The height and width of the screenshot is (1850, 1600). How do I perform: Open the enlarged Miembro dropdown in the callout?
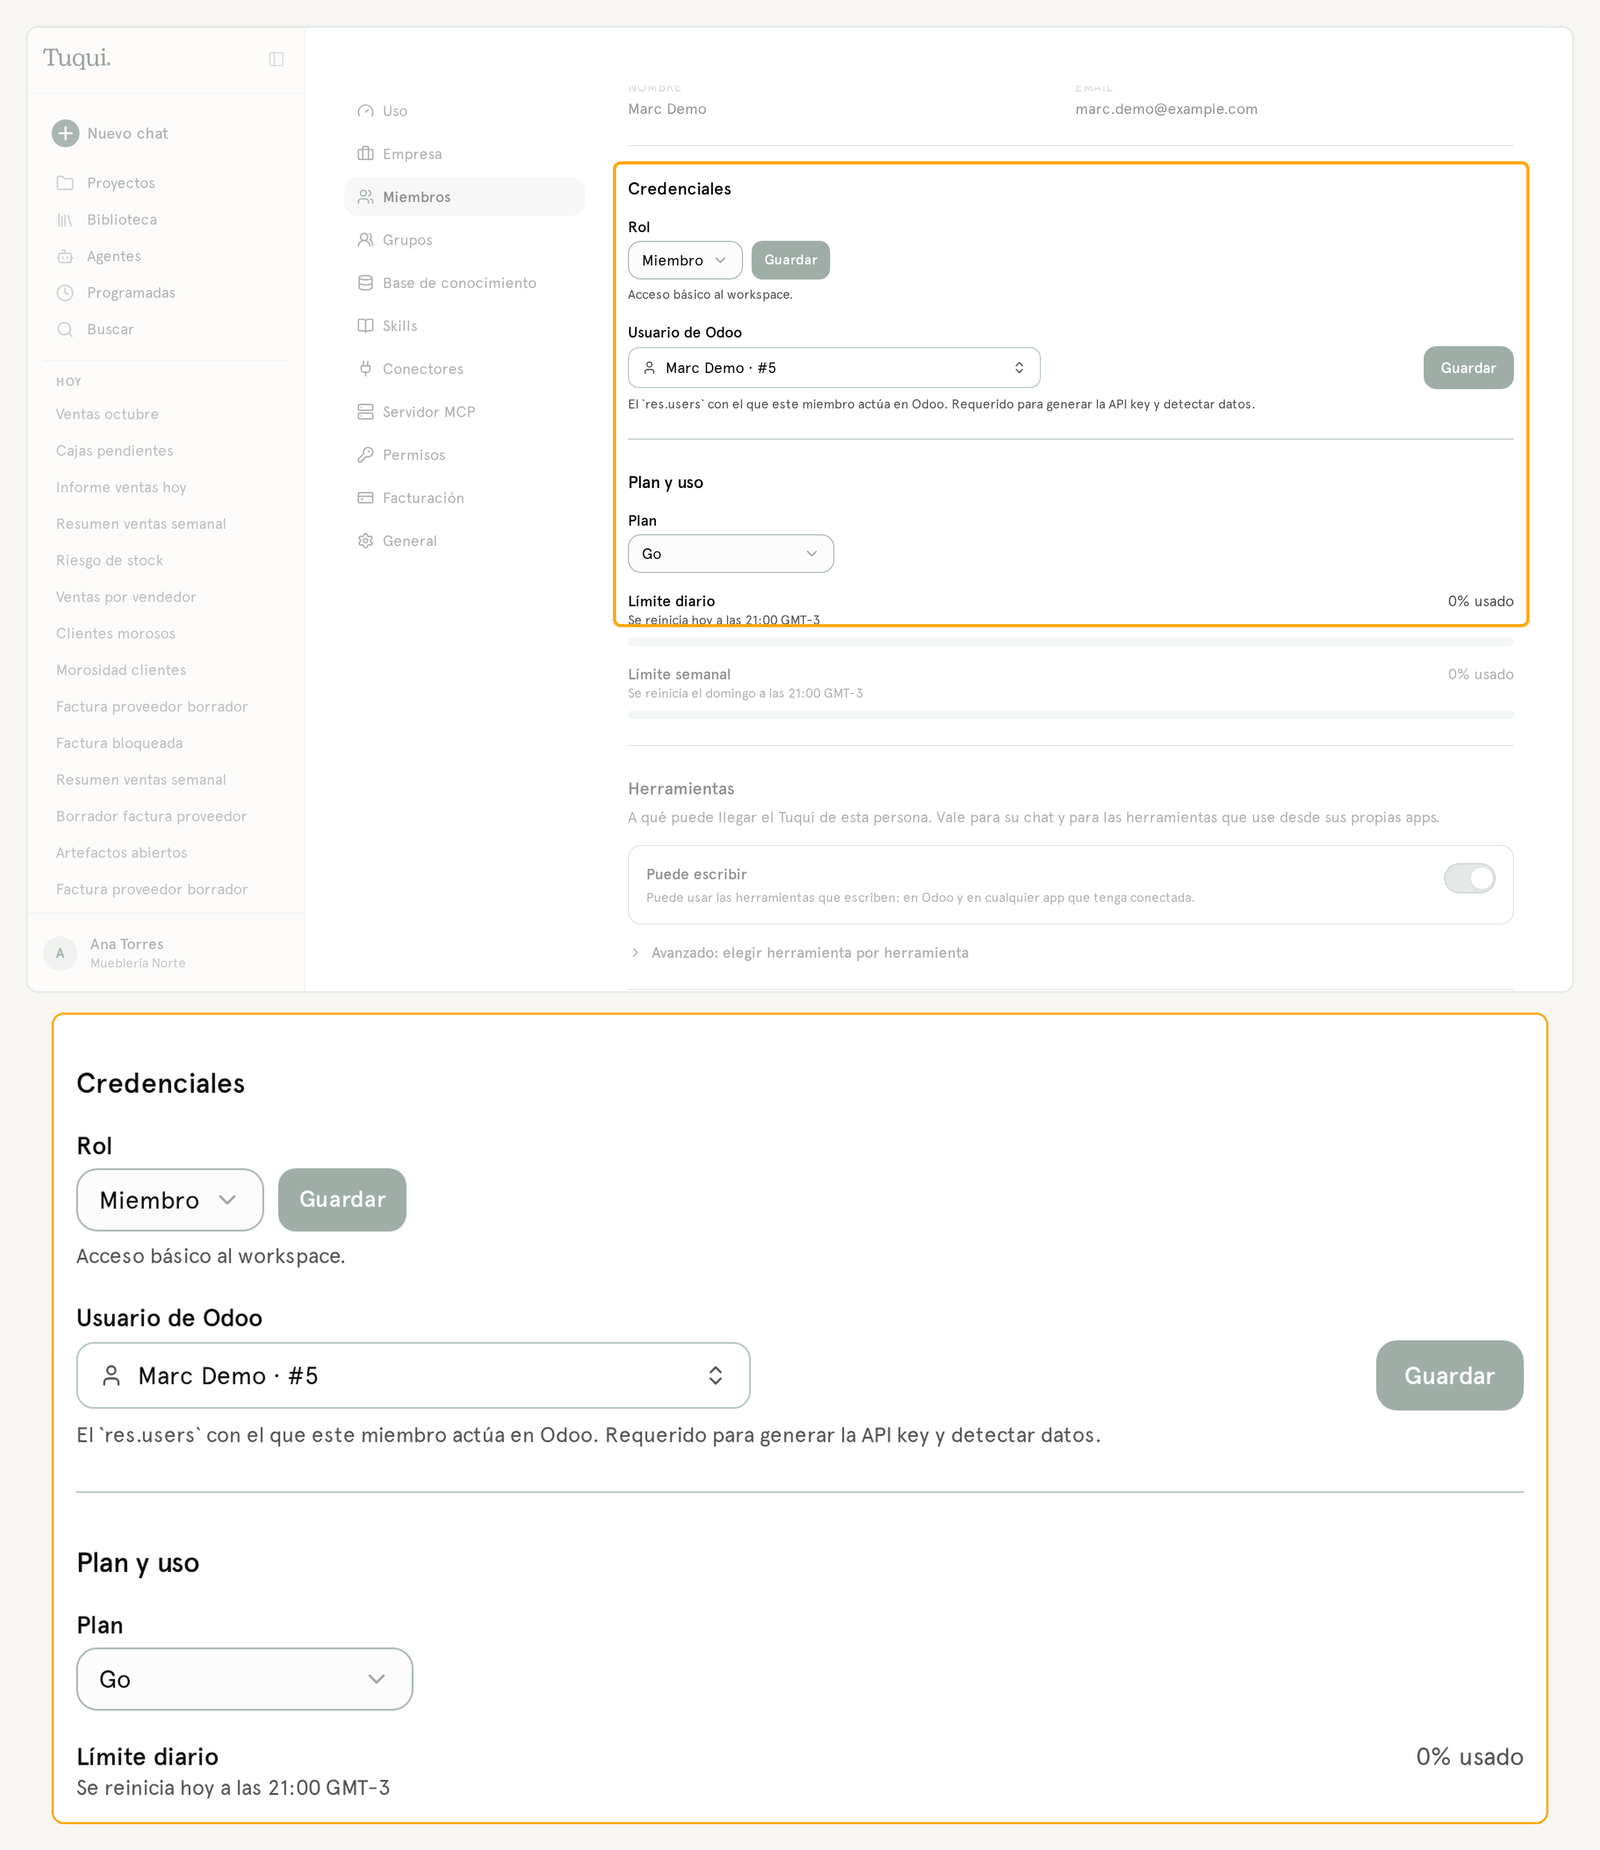tap(170, 1200)
